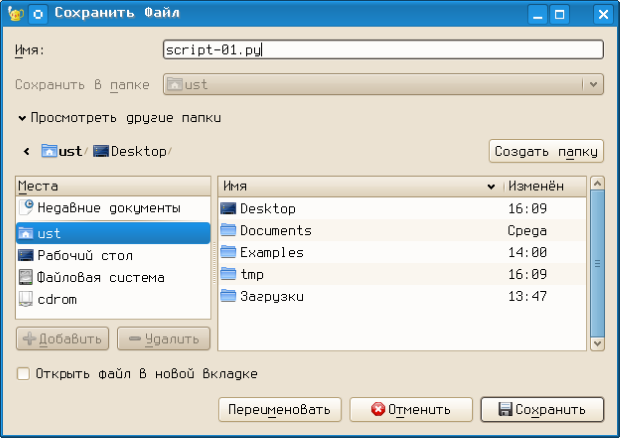The height and width of the screenshot is (438, 620).
Task: Select 'ust' home folder in places
Action: [x=113, y=233]
